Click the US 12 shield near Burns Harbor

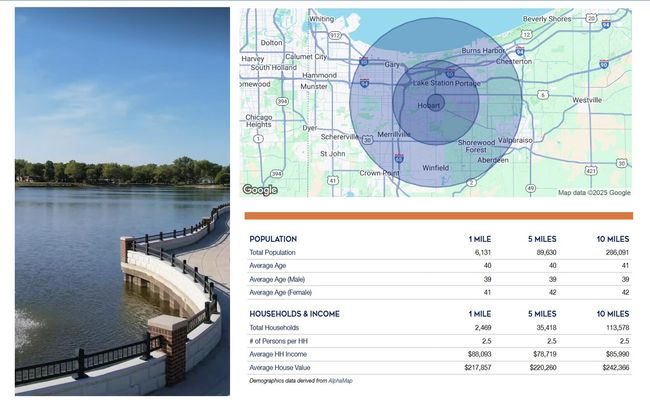526,33
